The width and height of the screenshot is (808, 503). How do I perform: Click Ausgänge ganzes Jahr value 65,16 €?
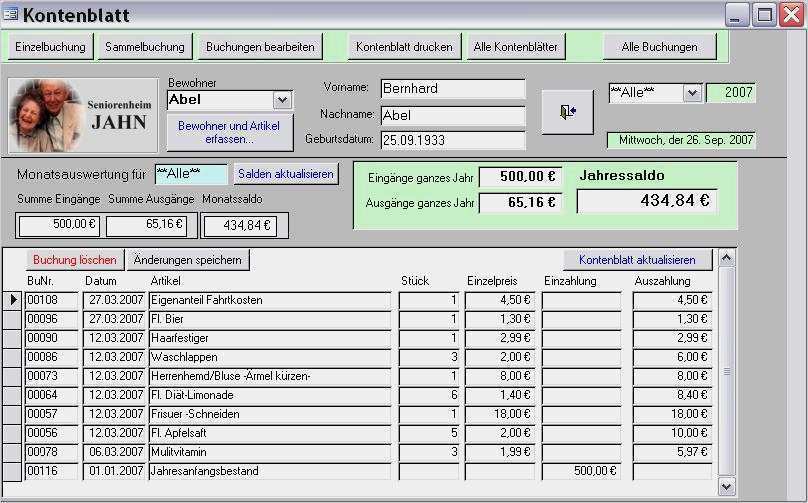[x=520, y=203]
